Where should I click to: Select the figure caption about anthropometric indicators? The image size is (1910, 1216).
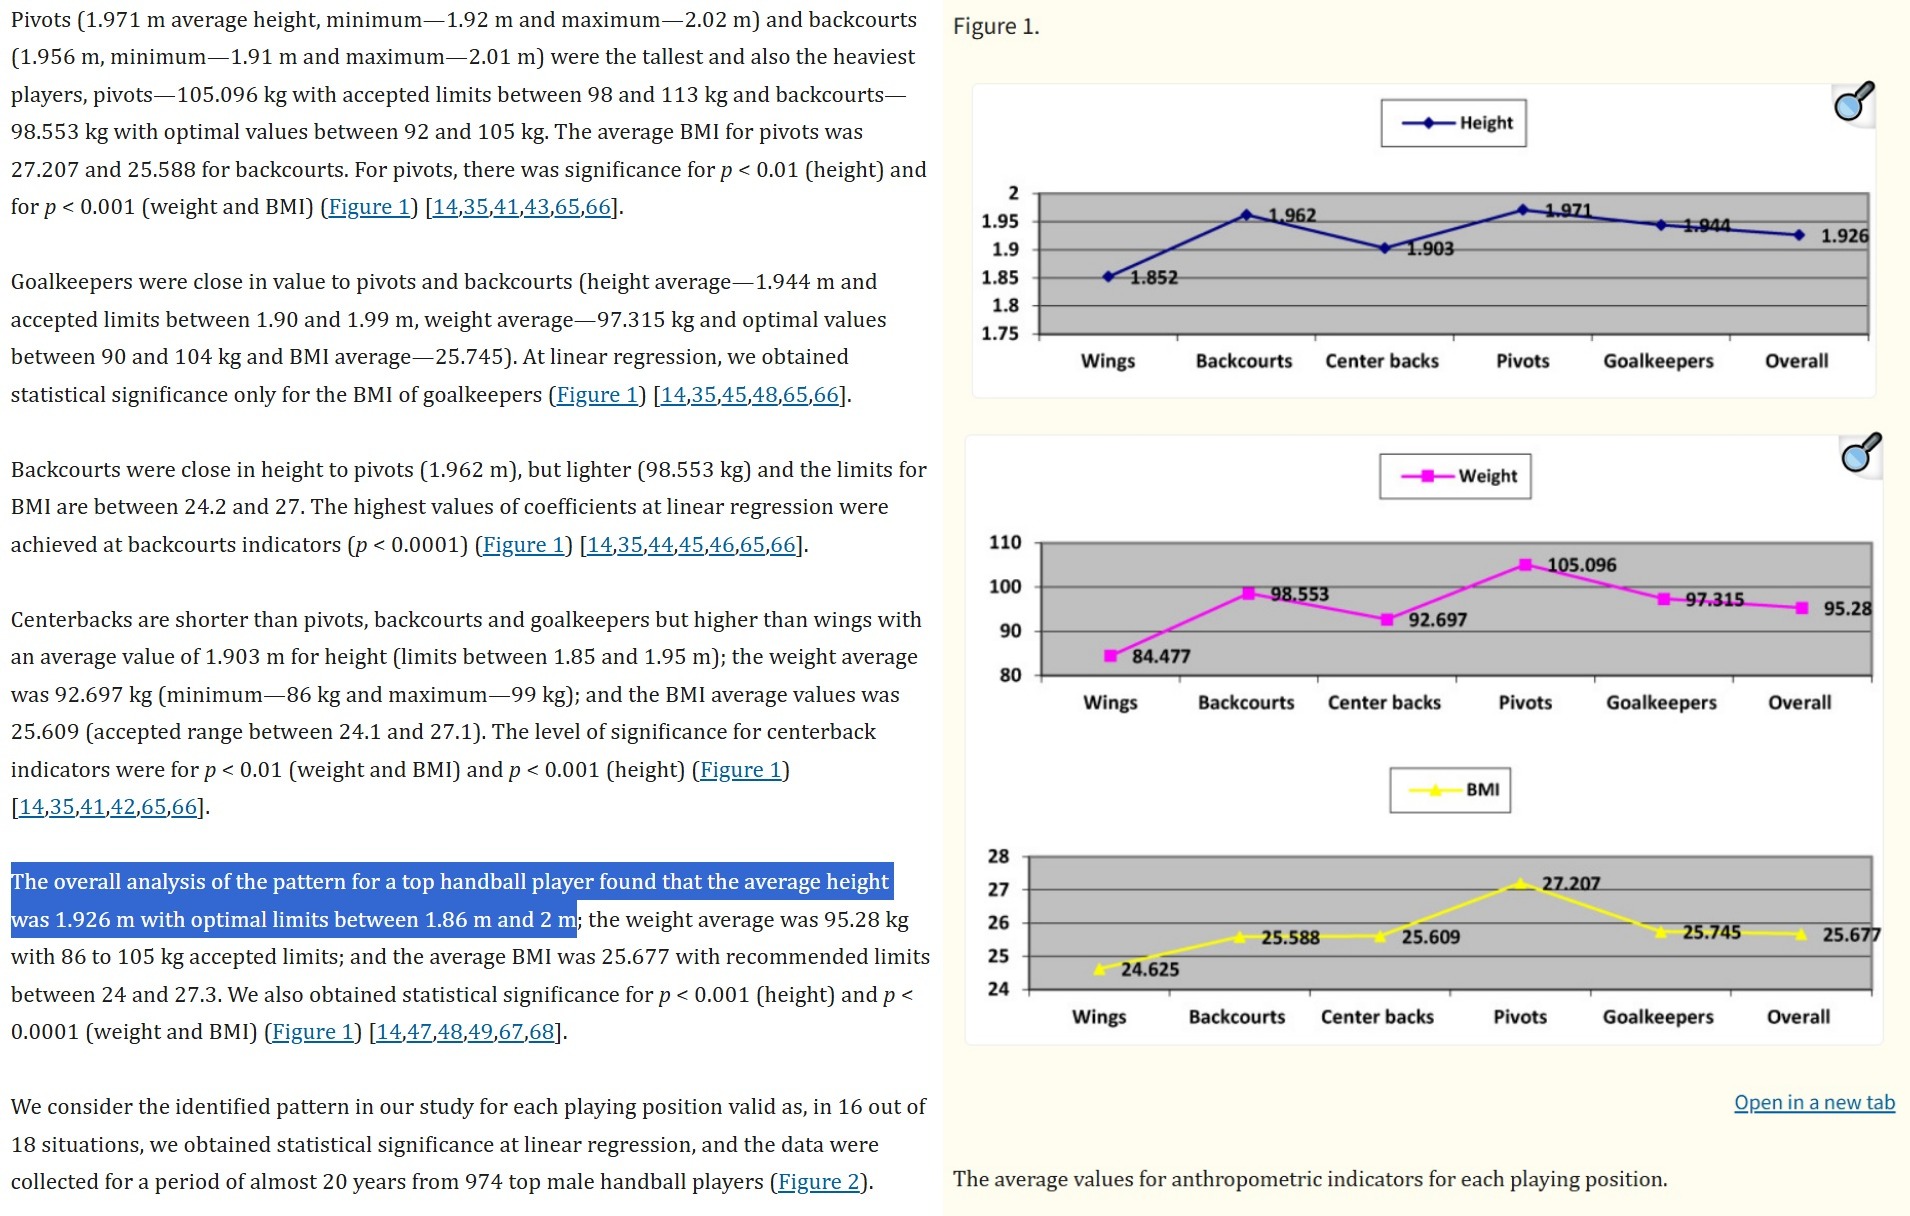click(1310, 1179)
